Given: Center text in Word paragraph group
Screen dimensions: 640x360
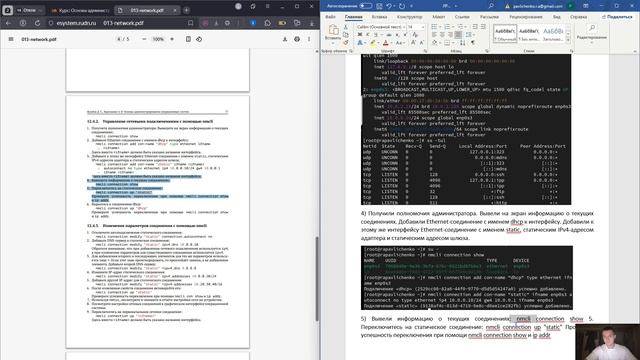Looking at the screenshot, I should coord(442,35).
